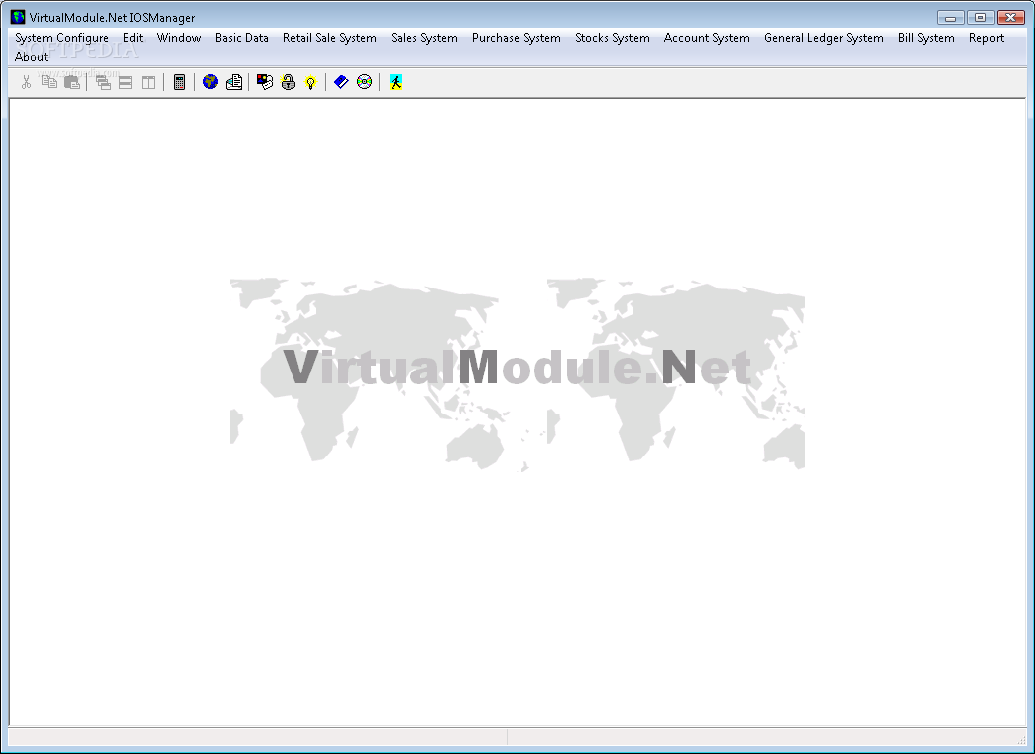1035x754 pixels.
Task: Click the status bar resize grip
Action: pos(1021,740)
